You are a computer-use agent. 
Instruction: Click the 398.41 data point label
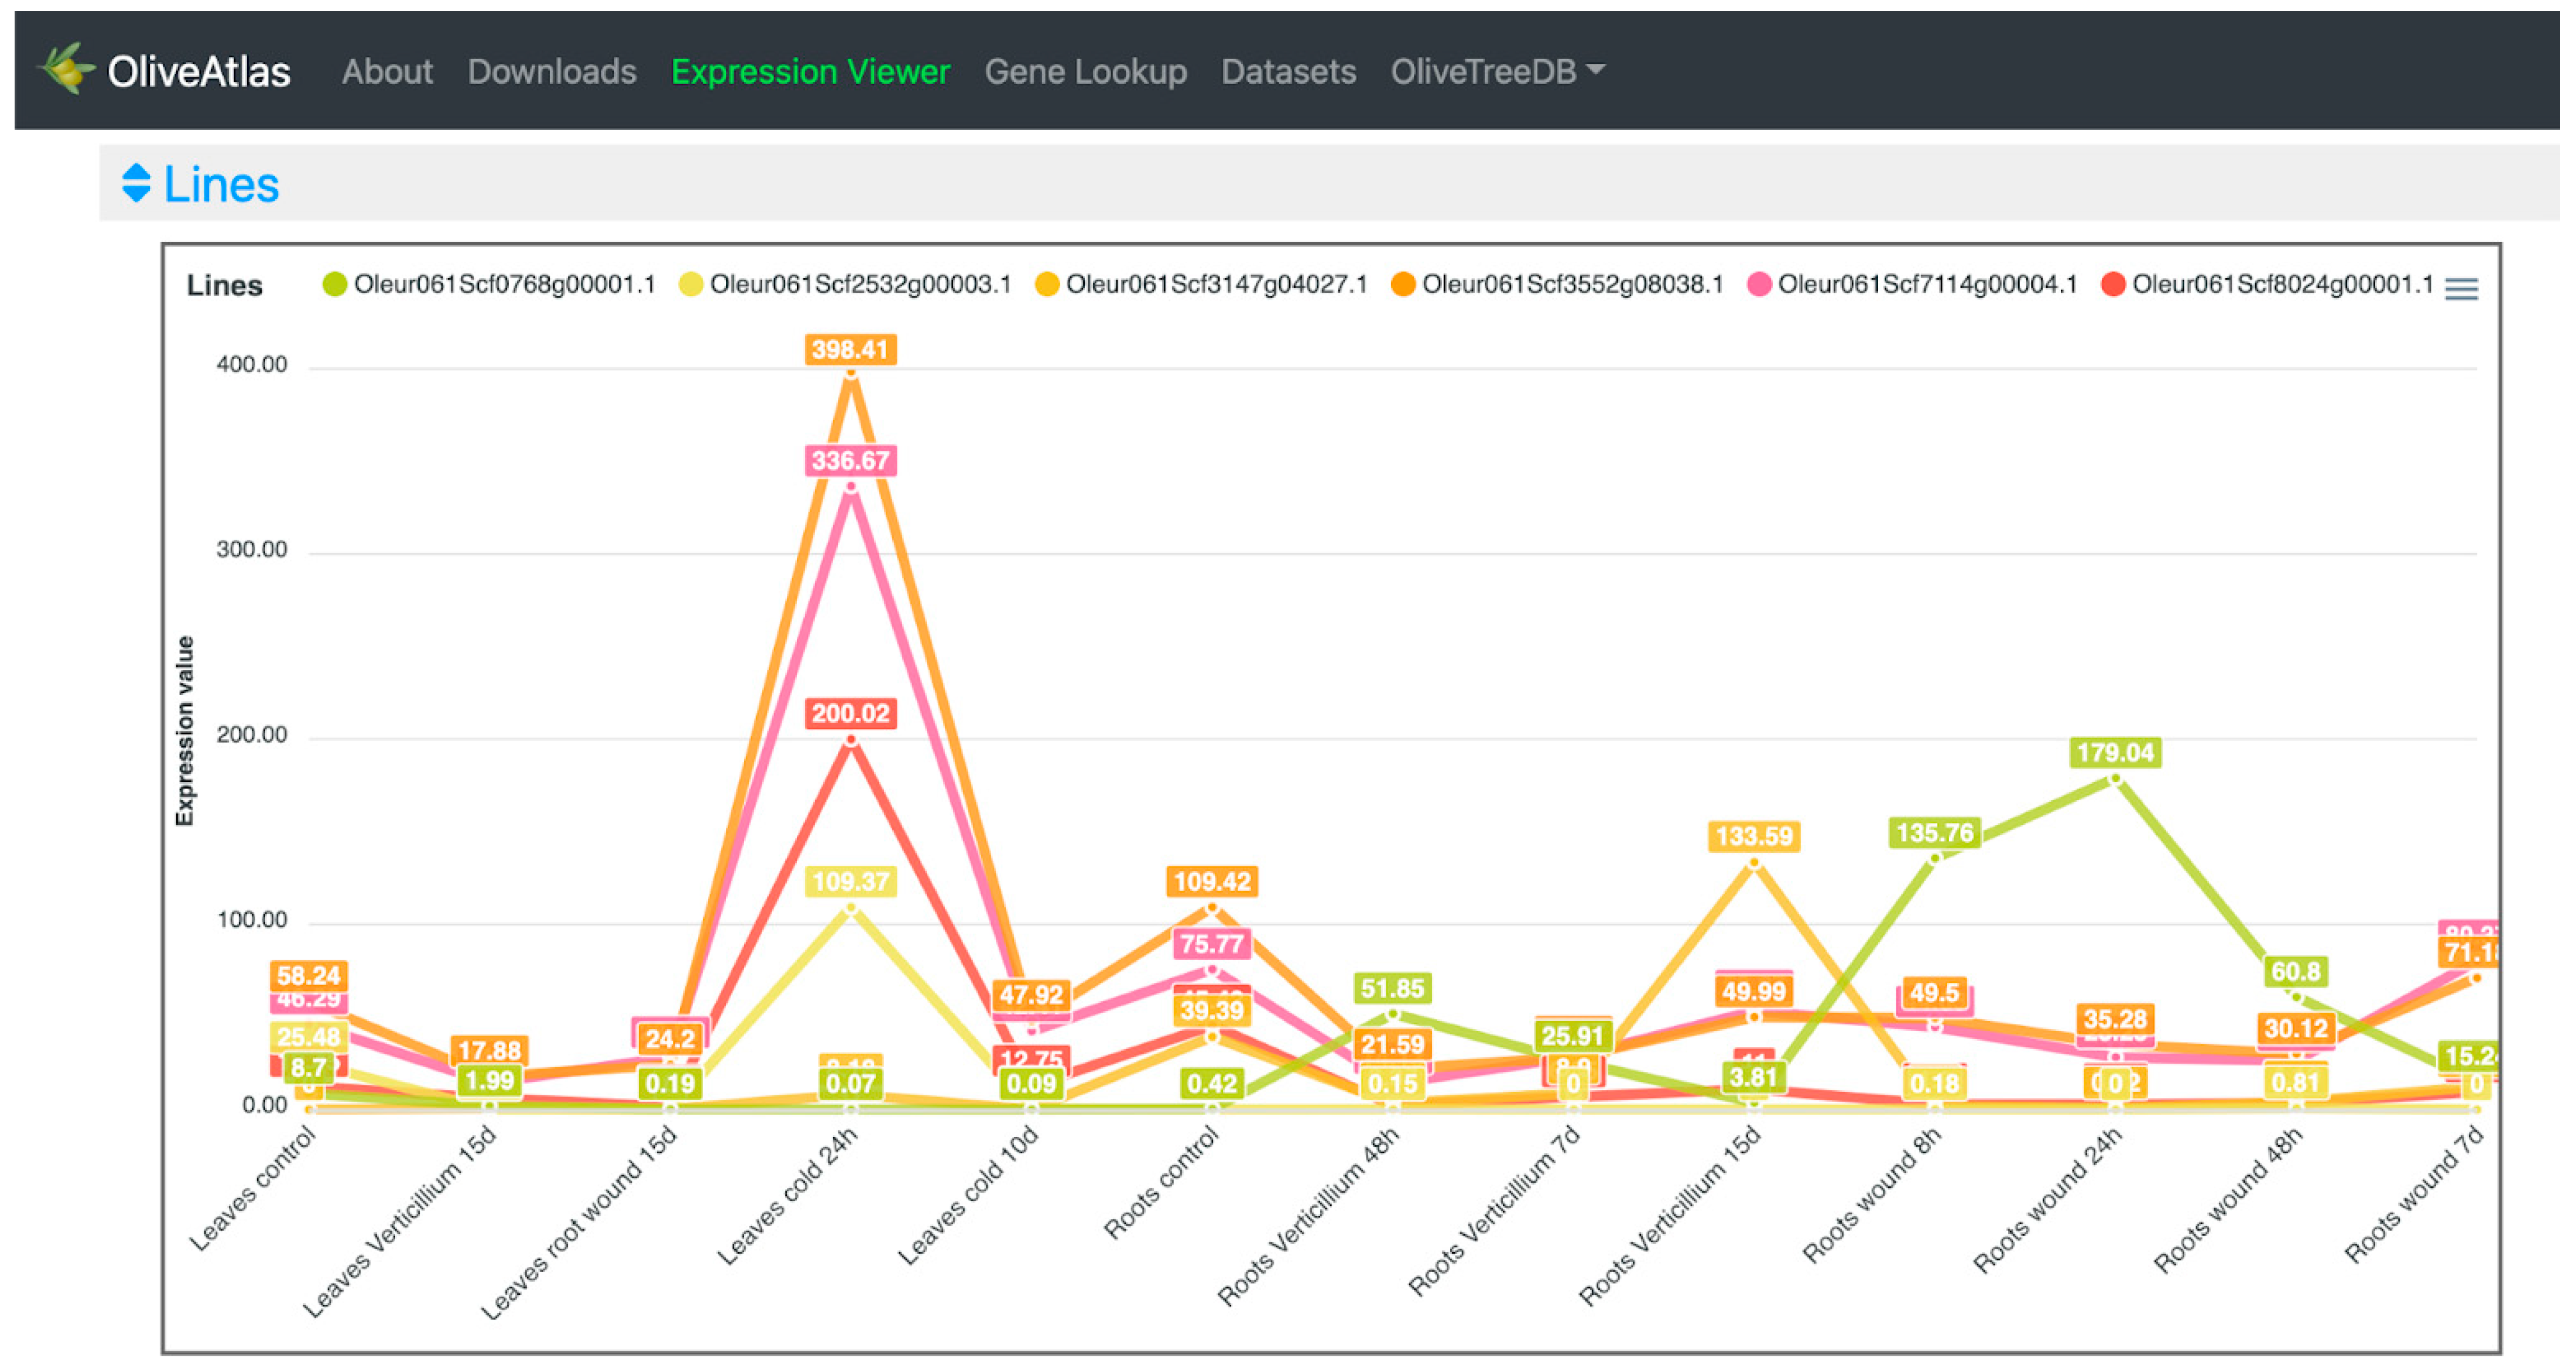pyautogui.click(x=850, y=349)
